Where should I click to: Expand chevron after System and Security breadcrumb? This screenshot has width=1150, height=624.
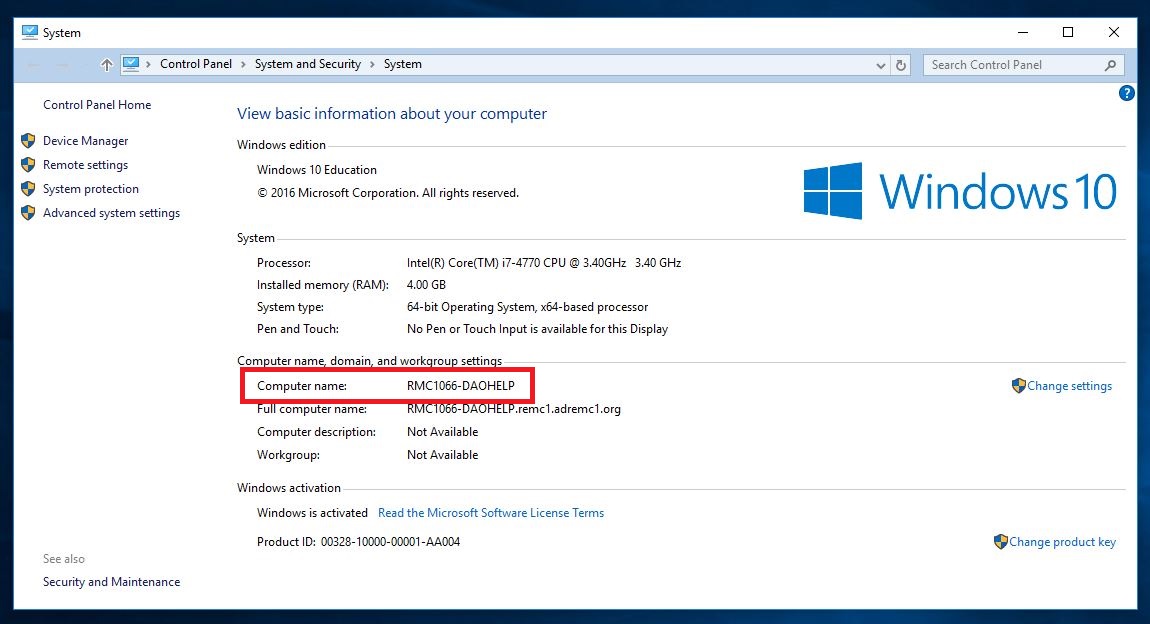tap(372, 65)
